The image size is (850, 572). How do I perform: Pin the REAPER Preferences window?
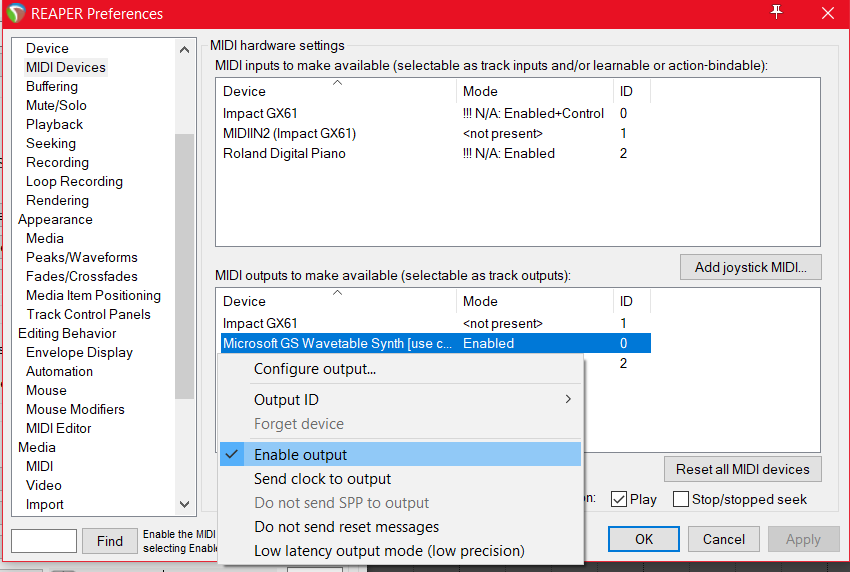click(776, 12)
